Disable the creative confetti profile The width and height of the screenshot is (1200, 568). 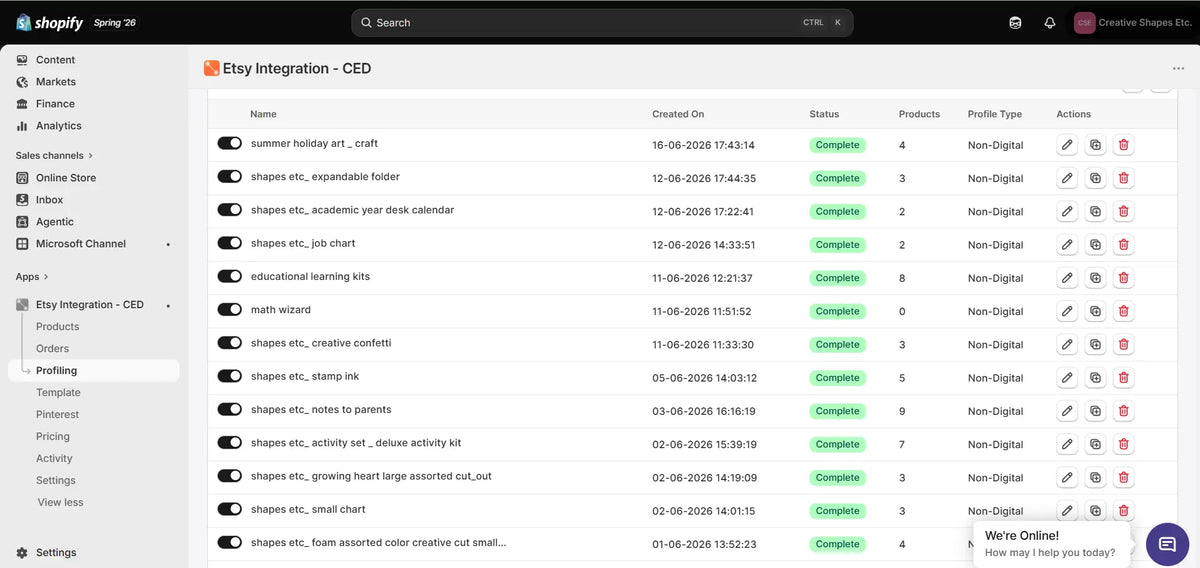click(230, 343)
